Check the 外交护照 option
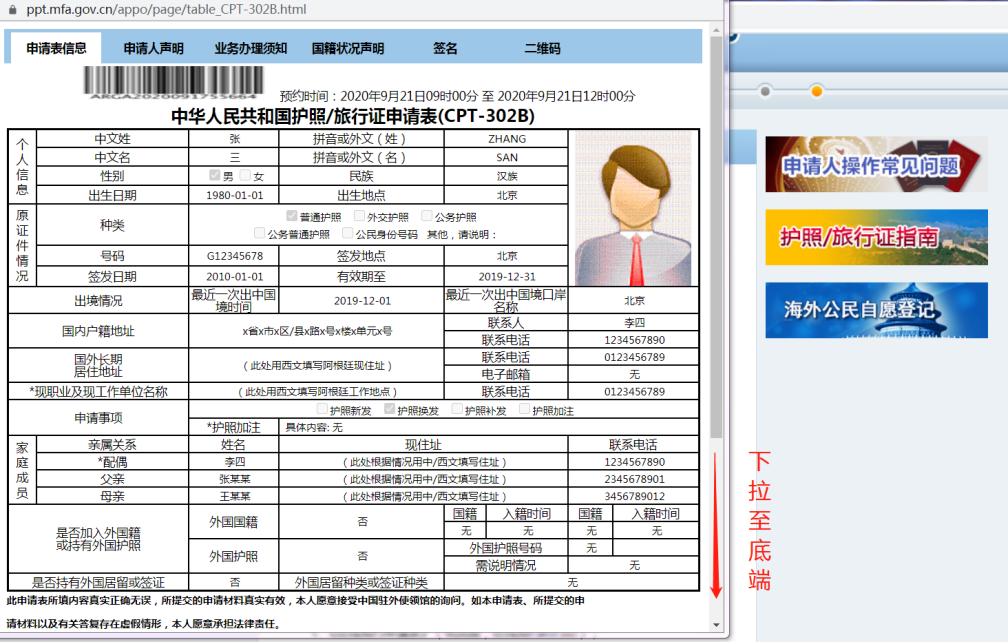Viewport: 1008px width, 642px height. tap(359, 216)
